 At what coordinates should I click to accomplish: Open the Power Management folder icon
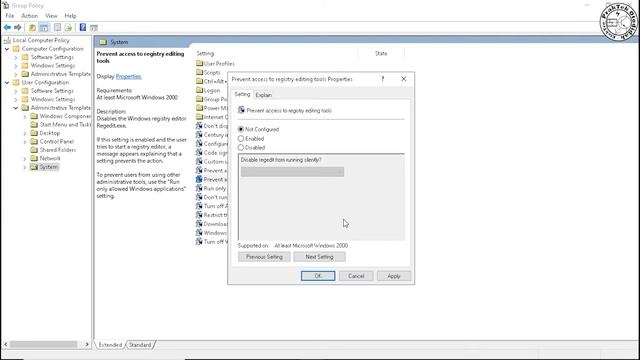(199, 108)
